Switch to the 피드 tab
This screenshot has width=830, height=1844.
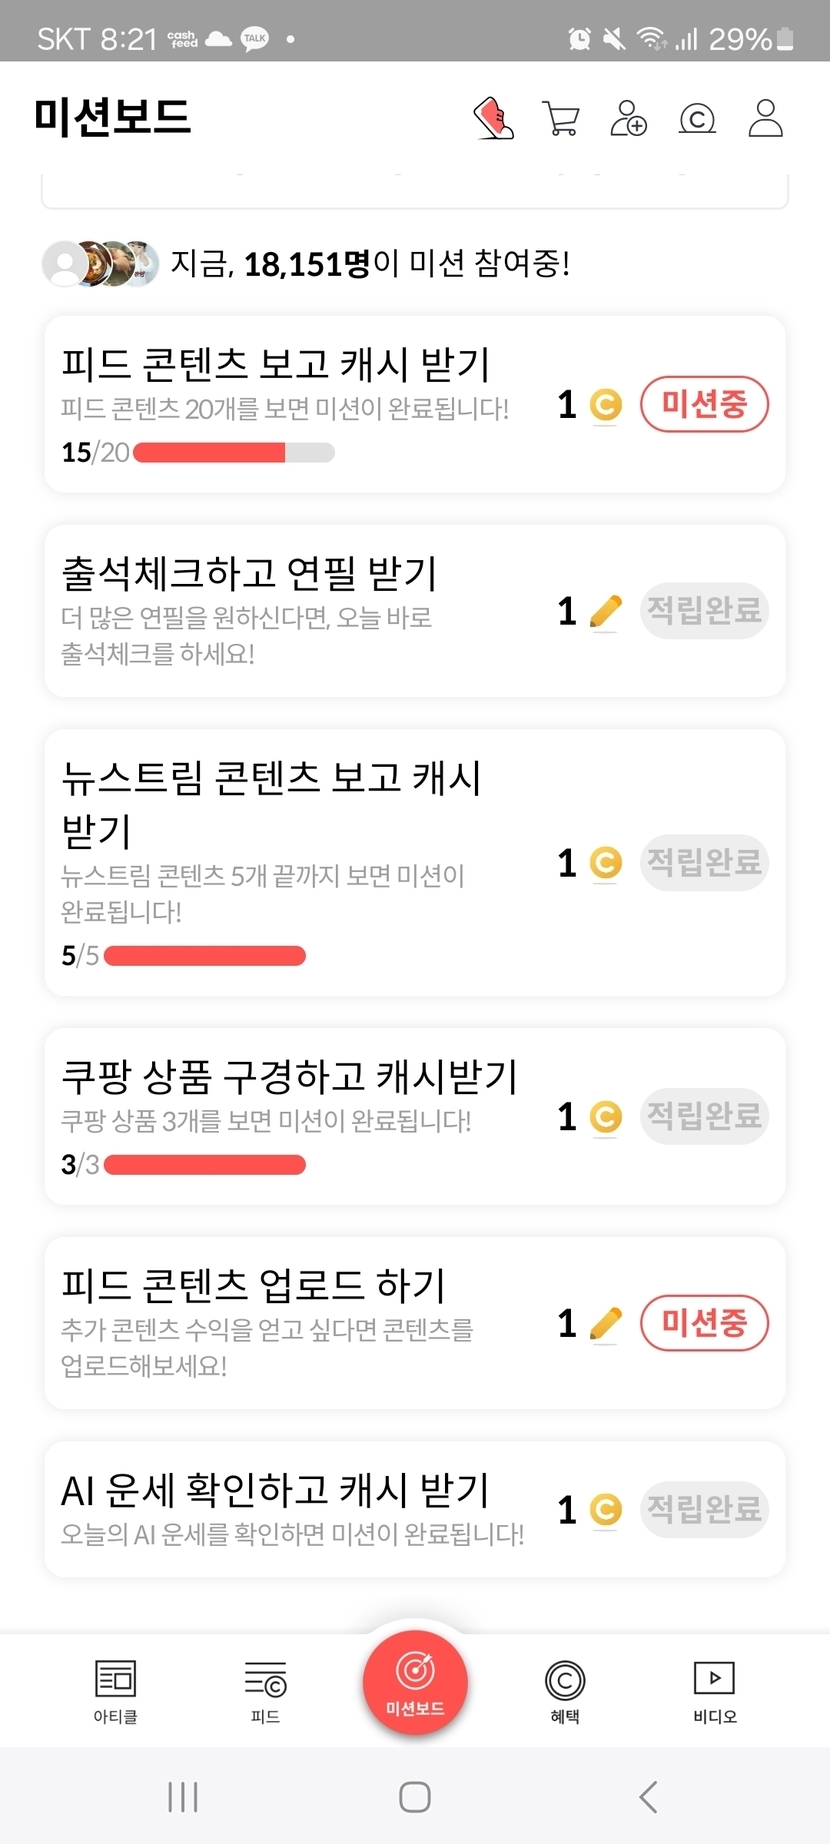click(x=265, y=1691)
